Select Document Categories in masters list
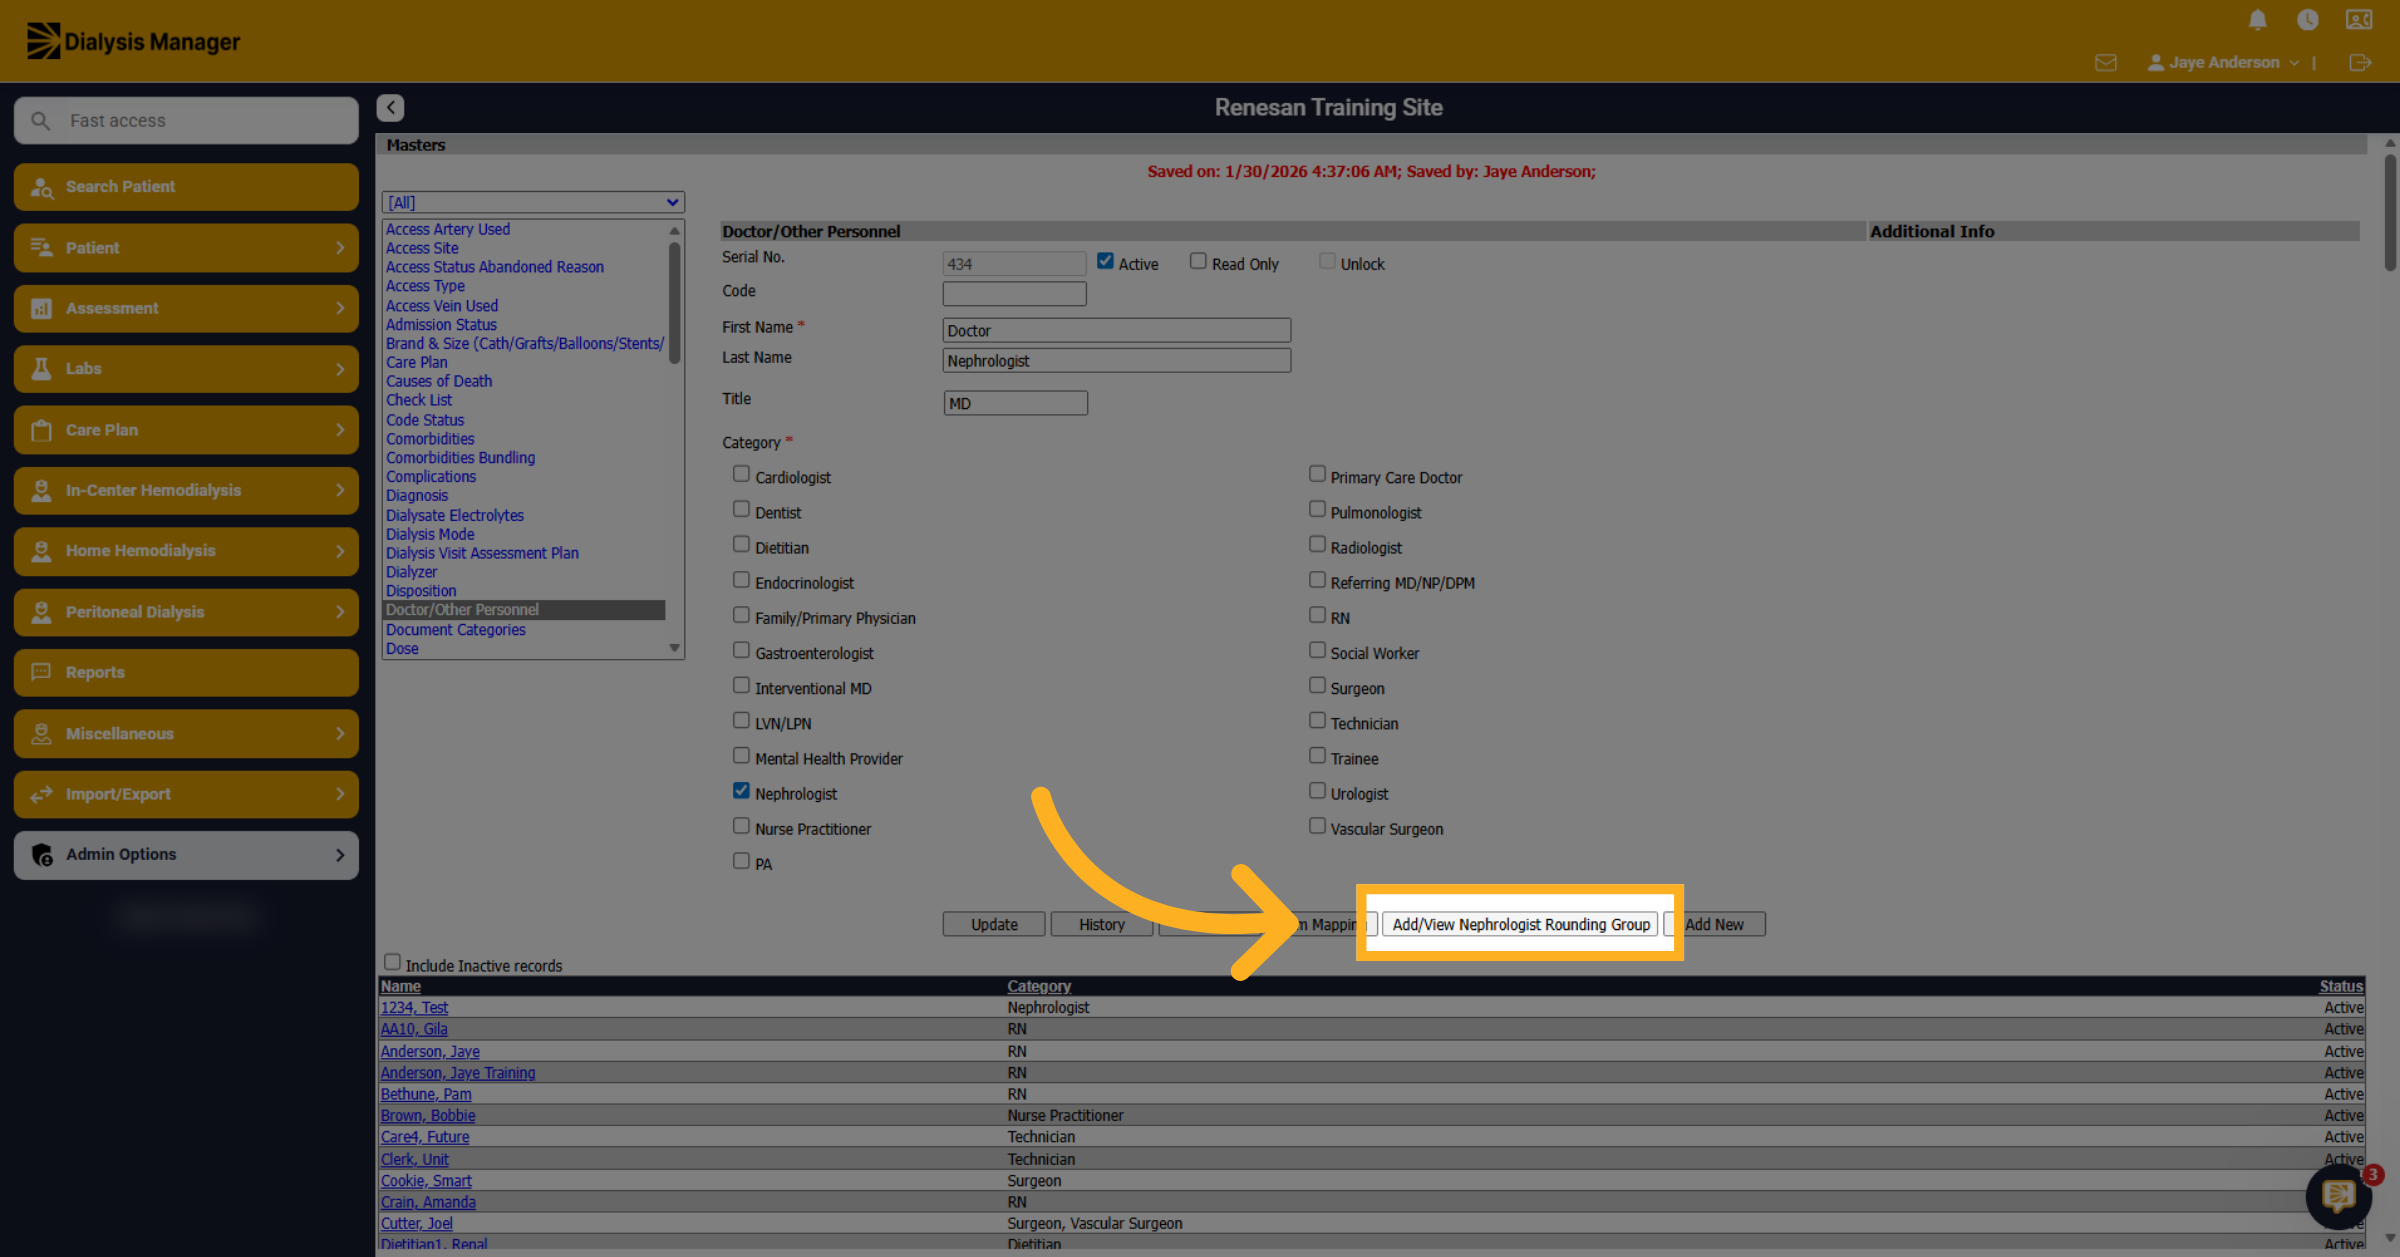Image resolution: width=2400 pixels, height=1257 pixels. [x=455, y=630]
